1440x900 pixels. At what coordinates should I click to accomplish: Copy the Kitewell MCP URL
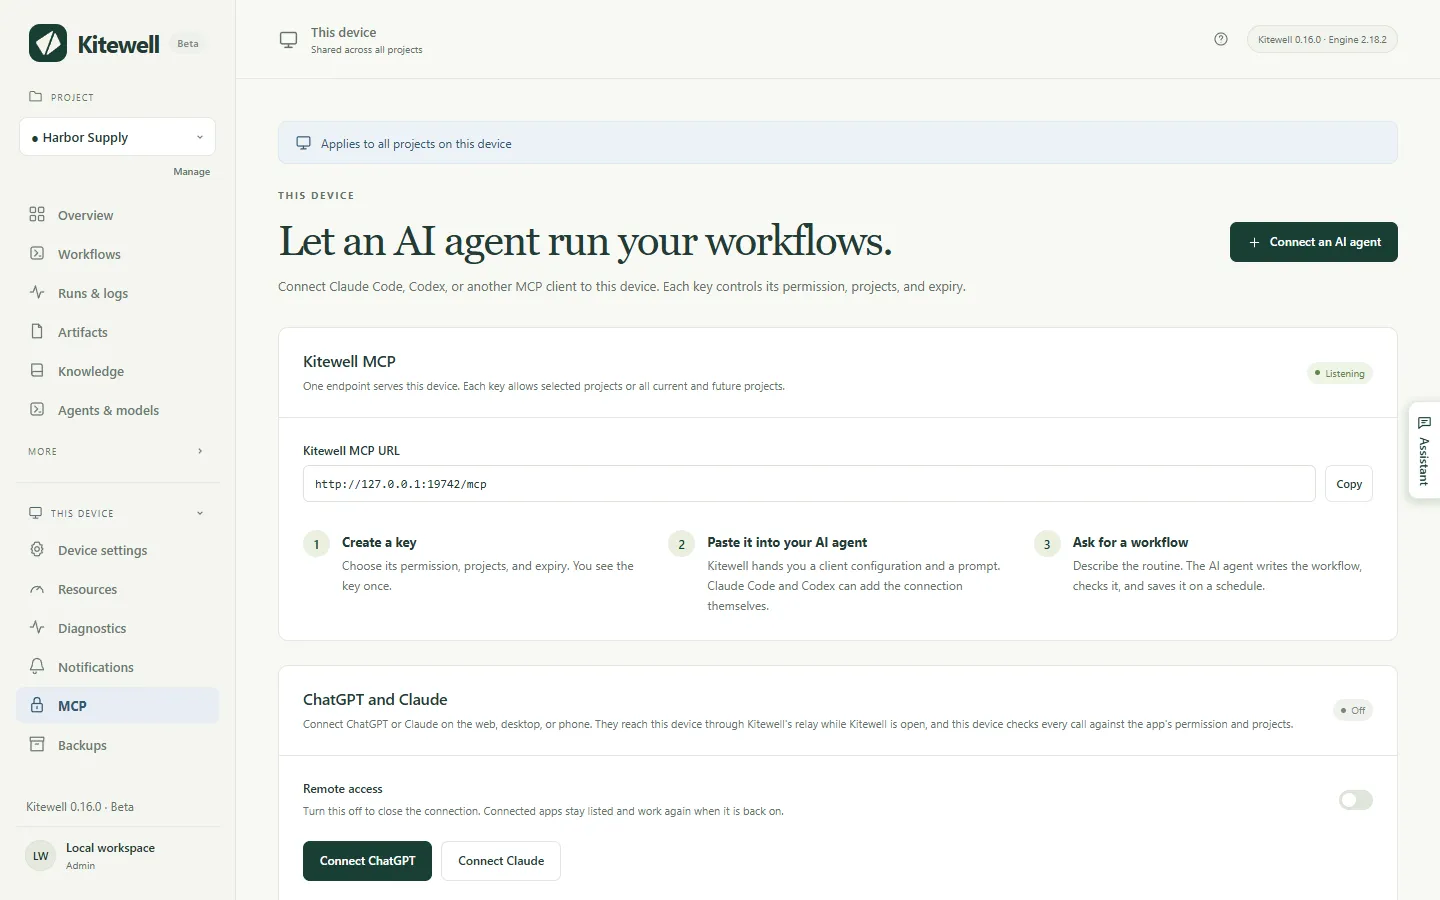click(x=1349, y=484)
